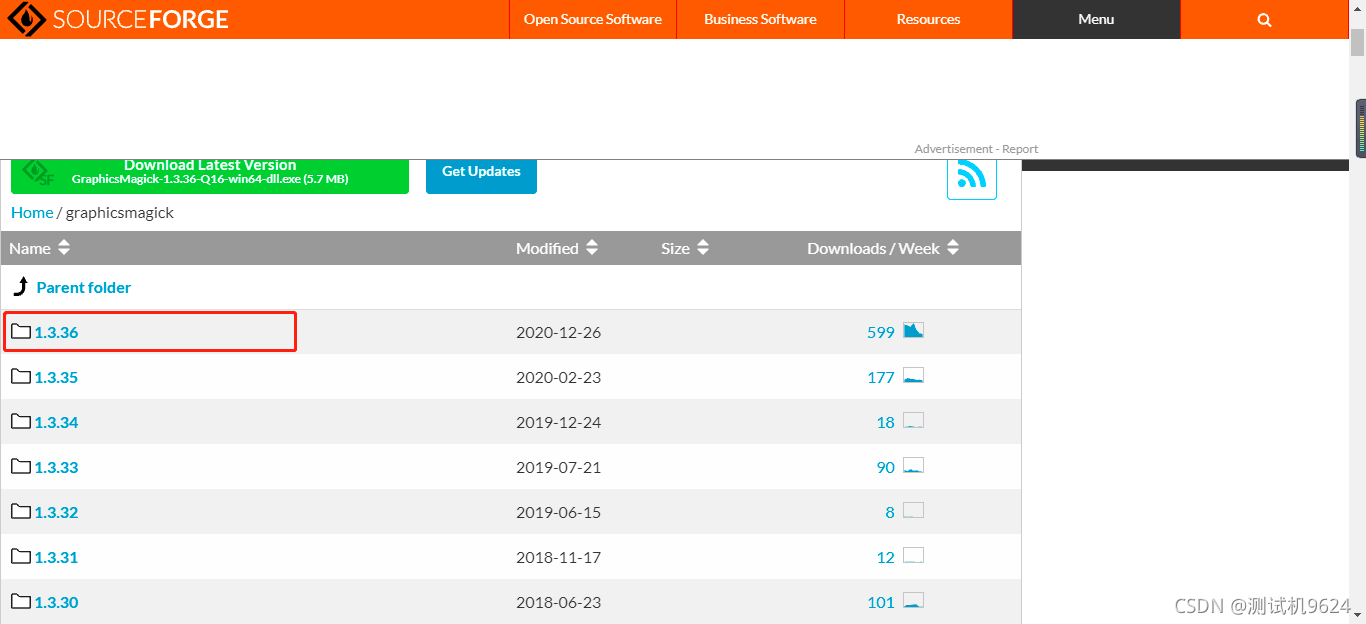Screen dimensions: 1366x624
Task: Click the Advertisement - Report link
Action: pos(976,149)
